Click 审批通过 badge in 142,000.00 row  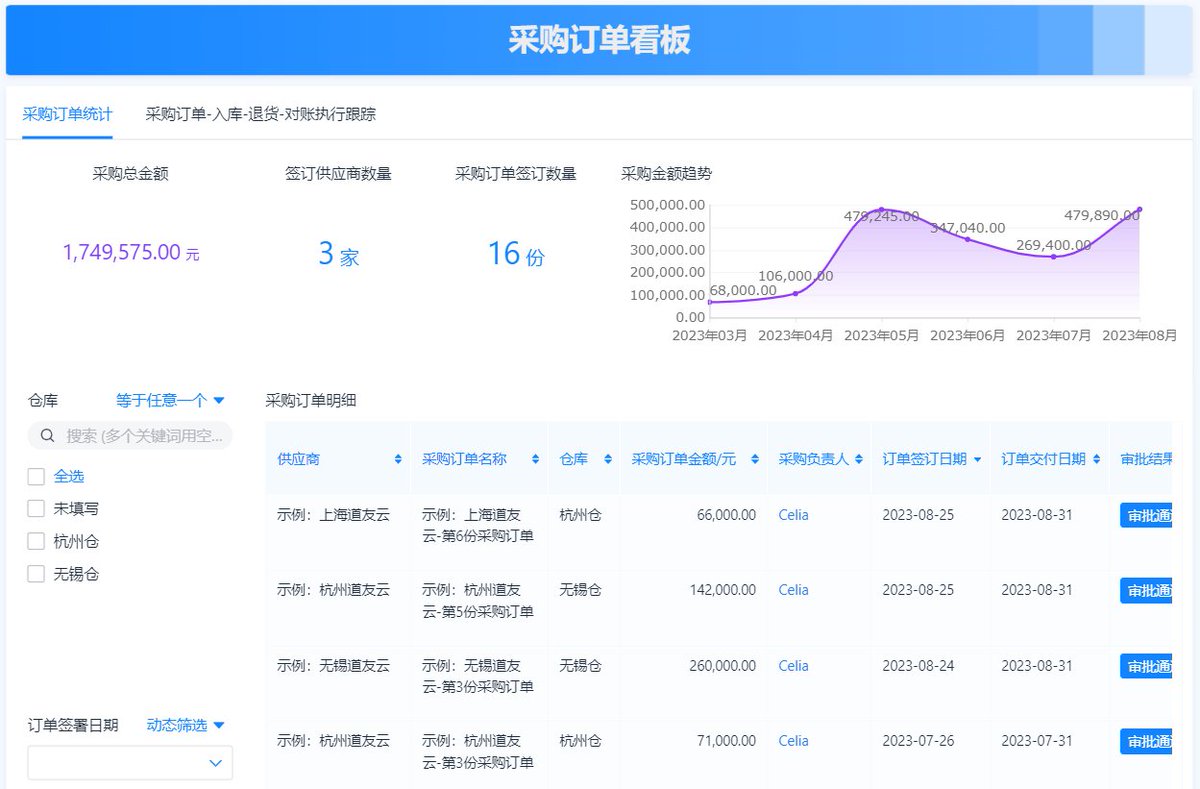coord(1146,591)
